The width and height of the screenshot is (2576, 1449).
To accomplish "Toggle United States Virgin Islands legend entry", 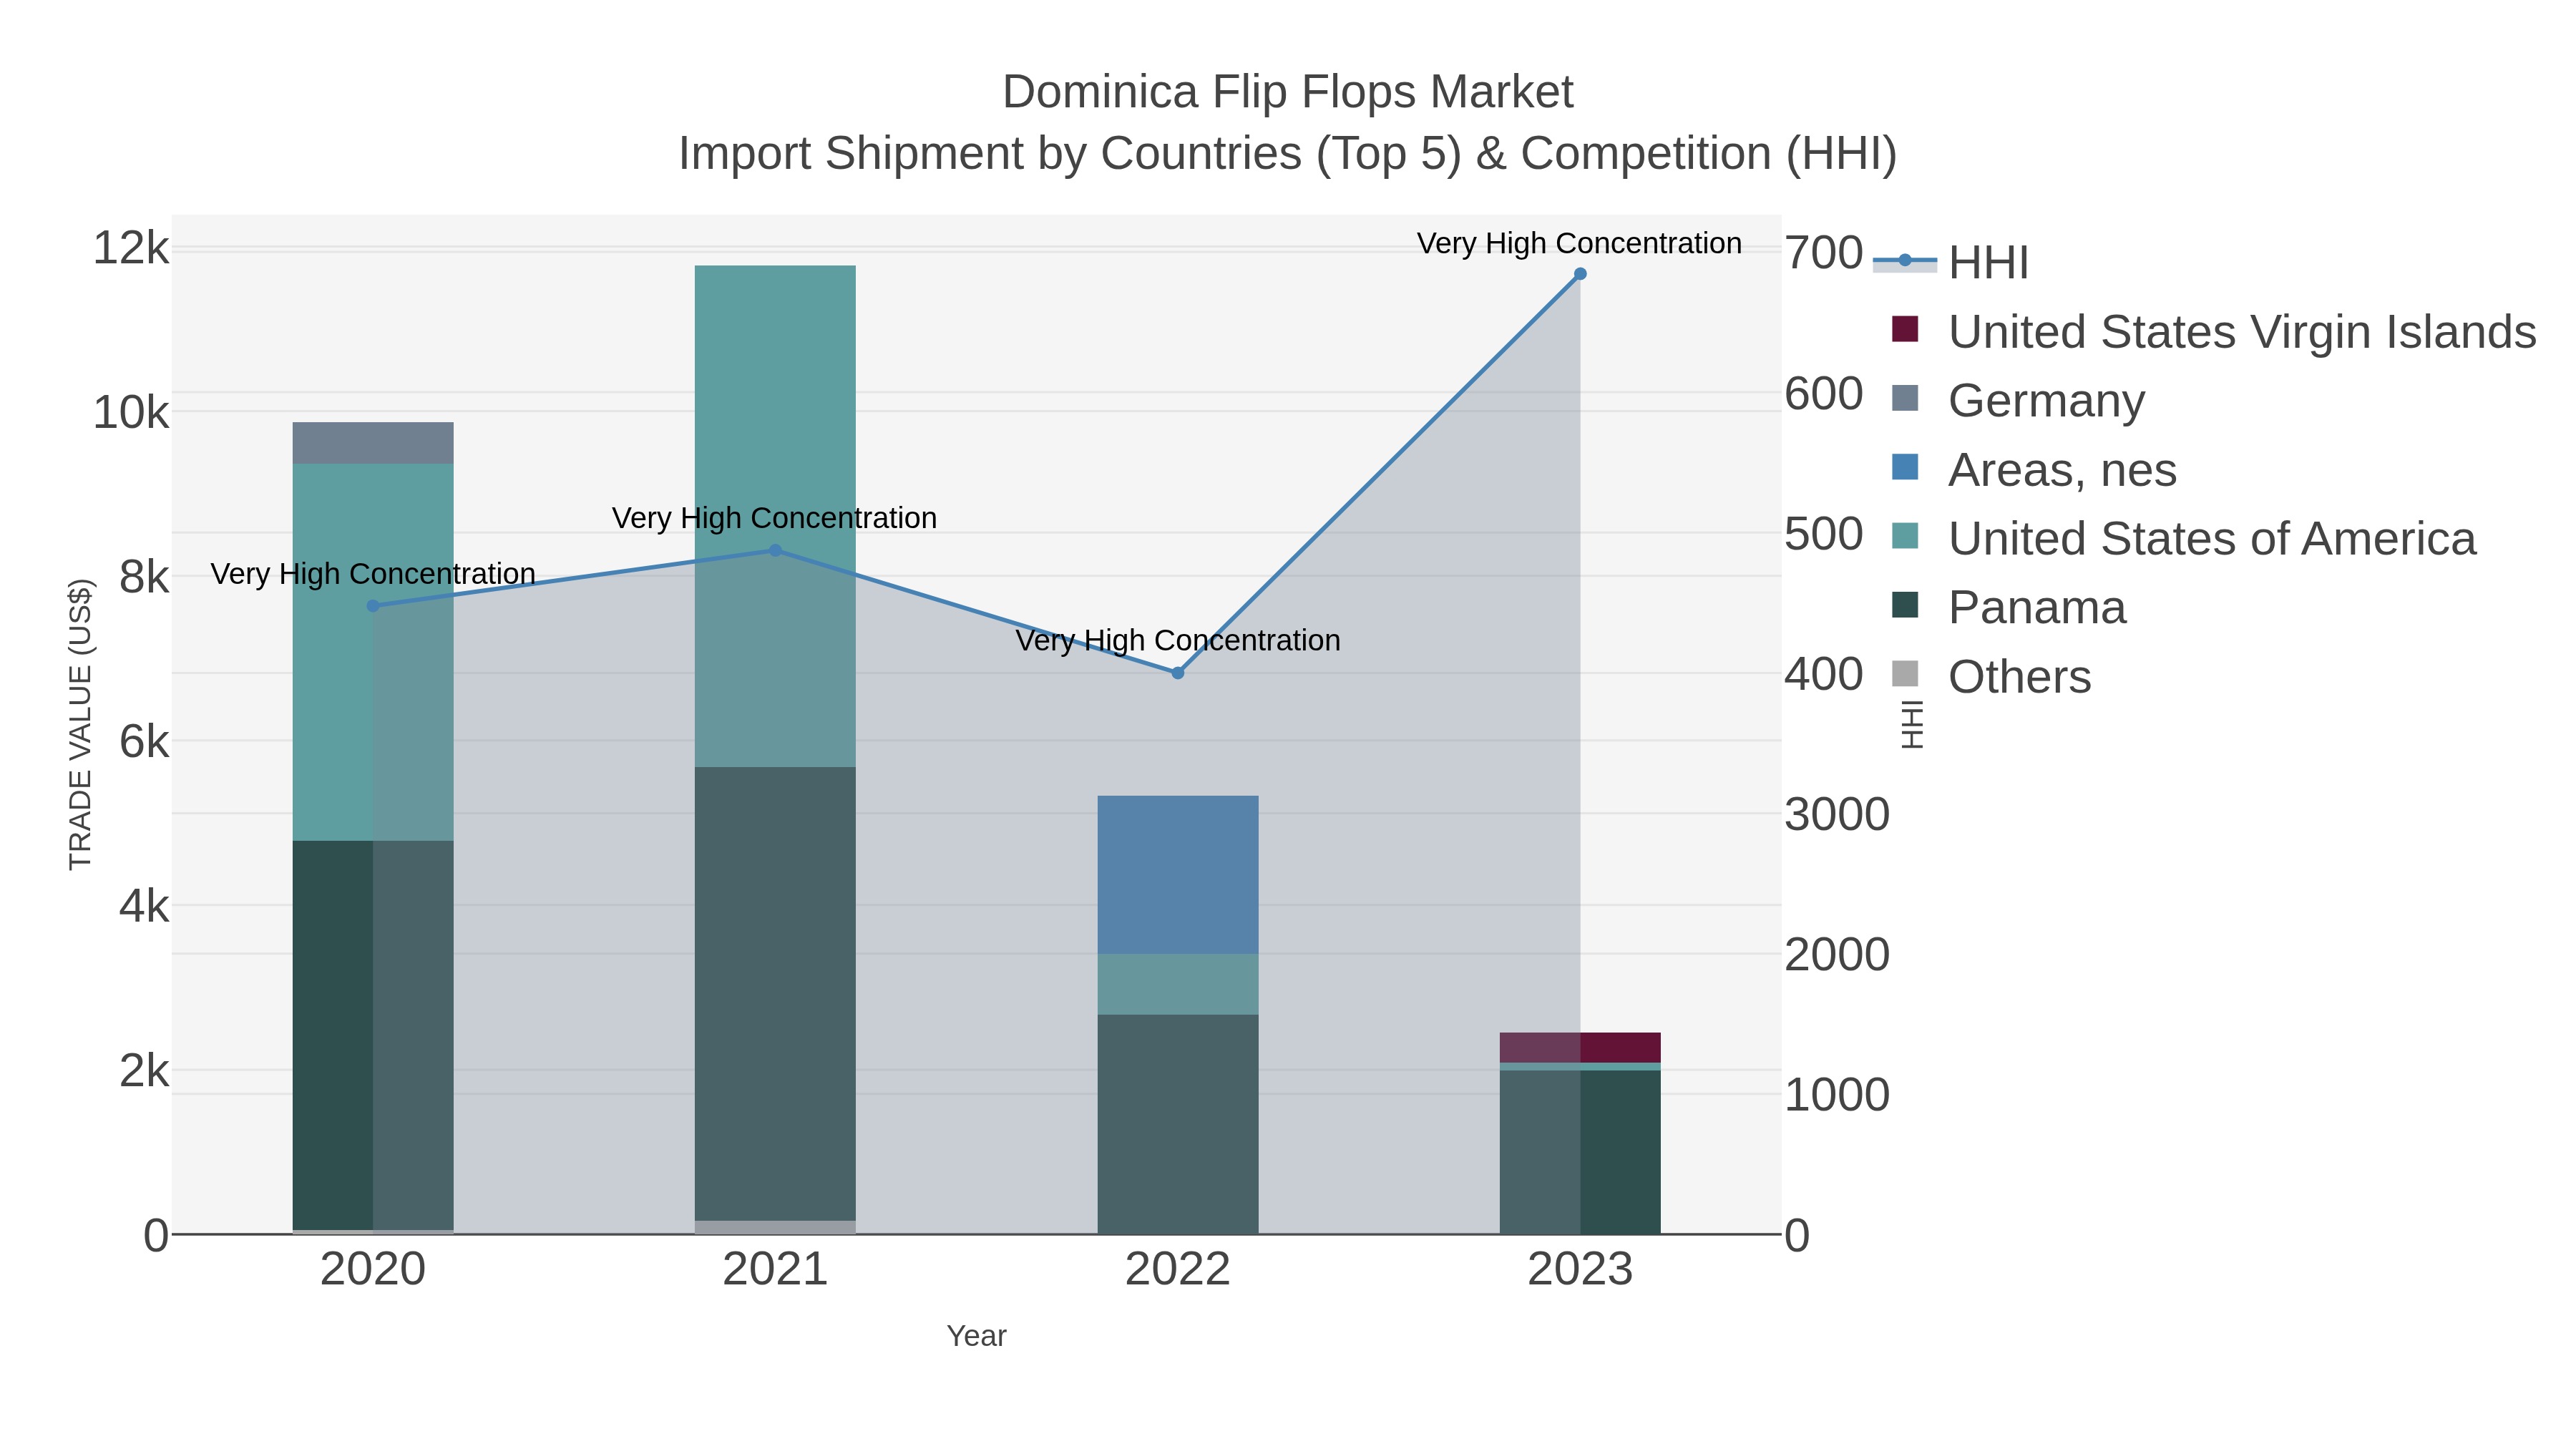I will [2214, 331].
